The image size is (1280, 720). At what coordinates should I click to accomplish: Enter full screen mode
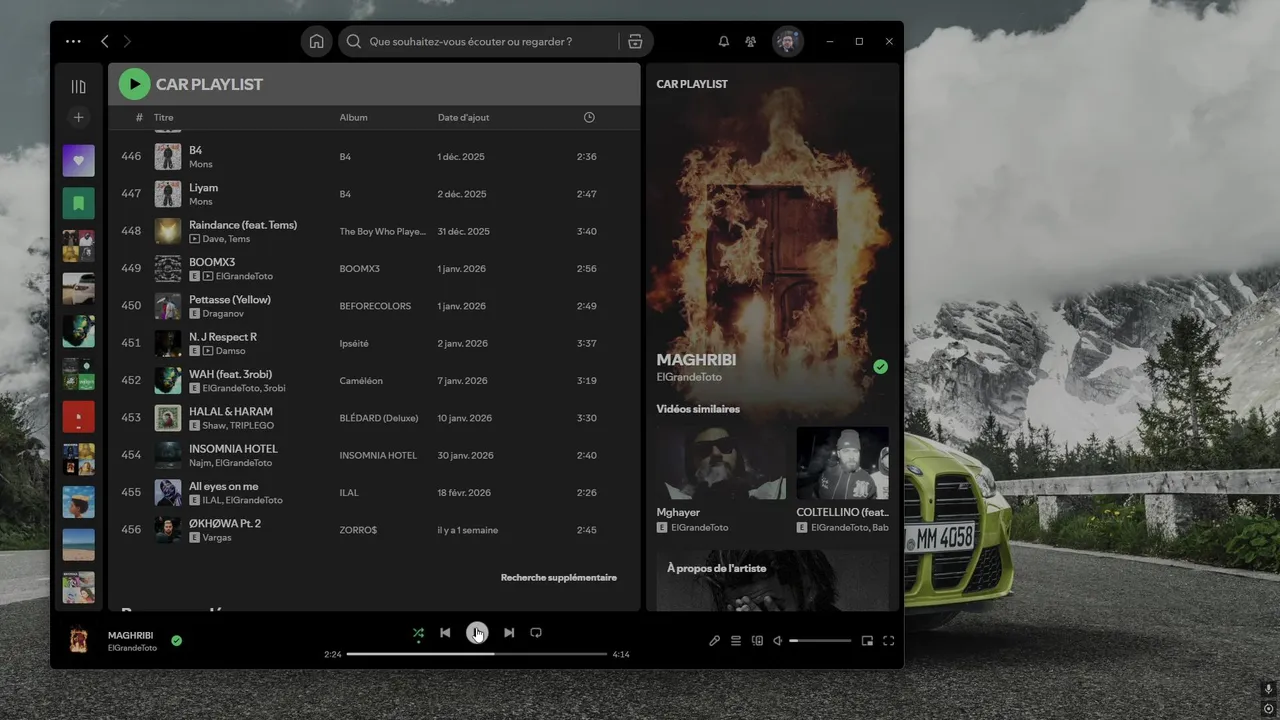(x=888, y=641)
